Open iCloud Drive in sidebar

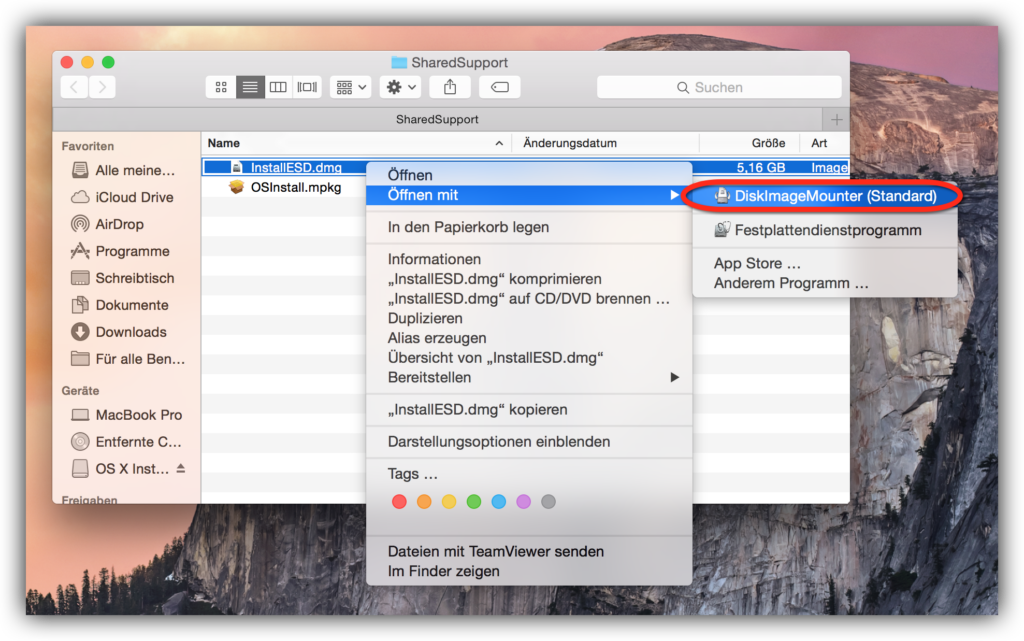pyautogui.click(x=123, y=197)
